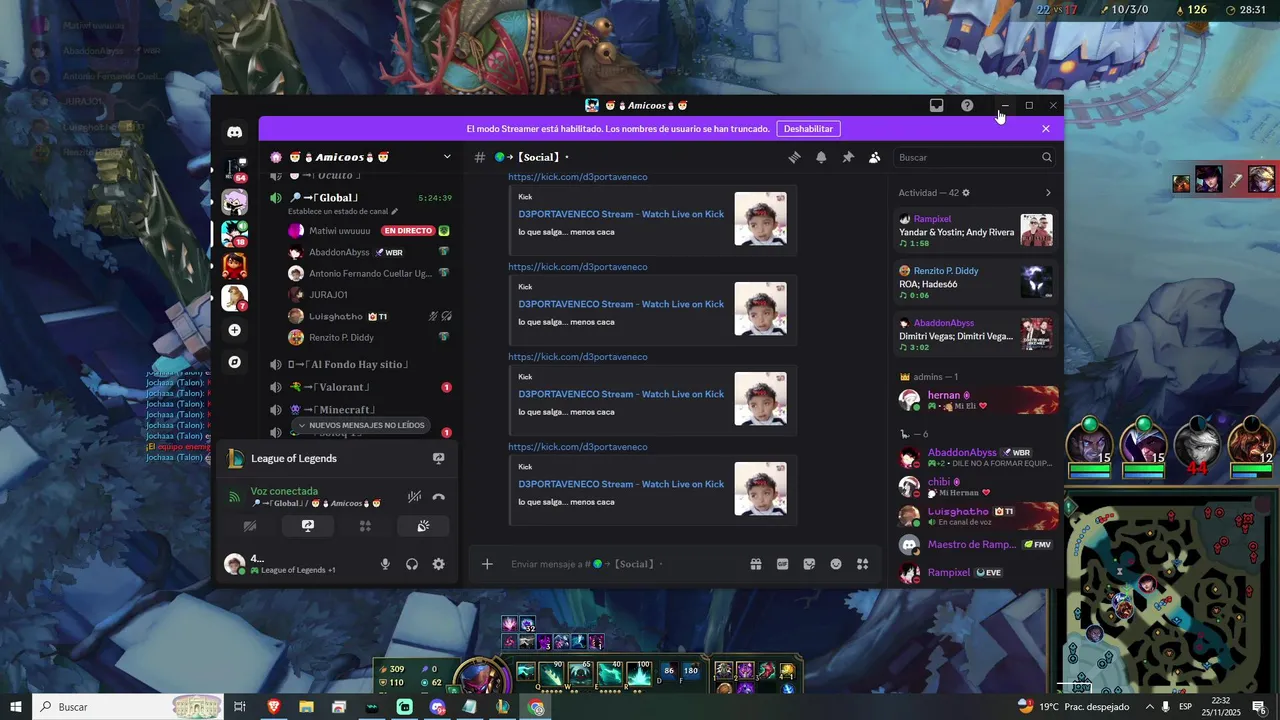Click the Buscar search field in Discord
The height and width of the screenshot is (720, 1280).
[975, 157]
